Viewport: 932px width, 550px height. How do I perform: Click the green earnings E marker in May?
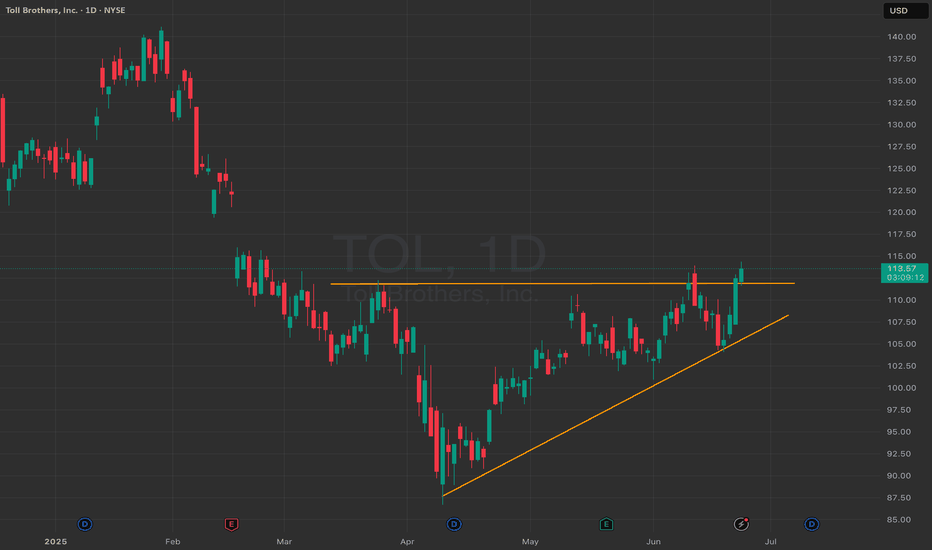[606, 524]
